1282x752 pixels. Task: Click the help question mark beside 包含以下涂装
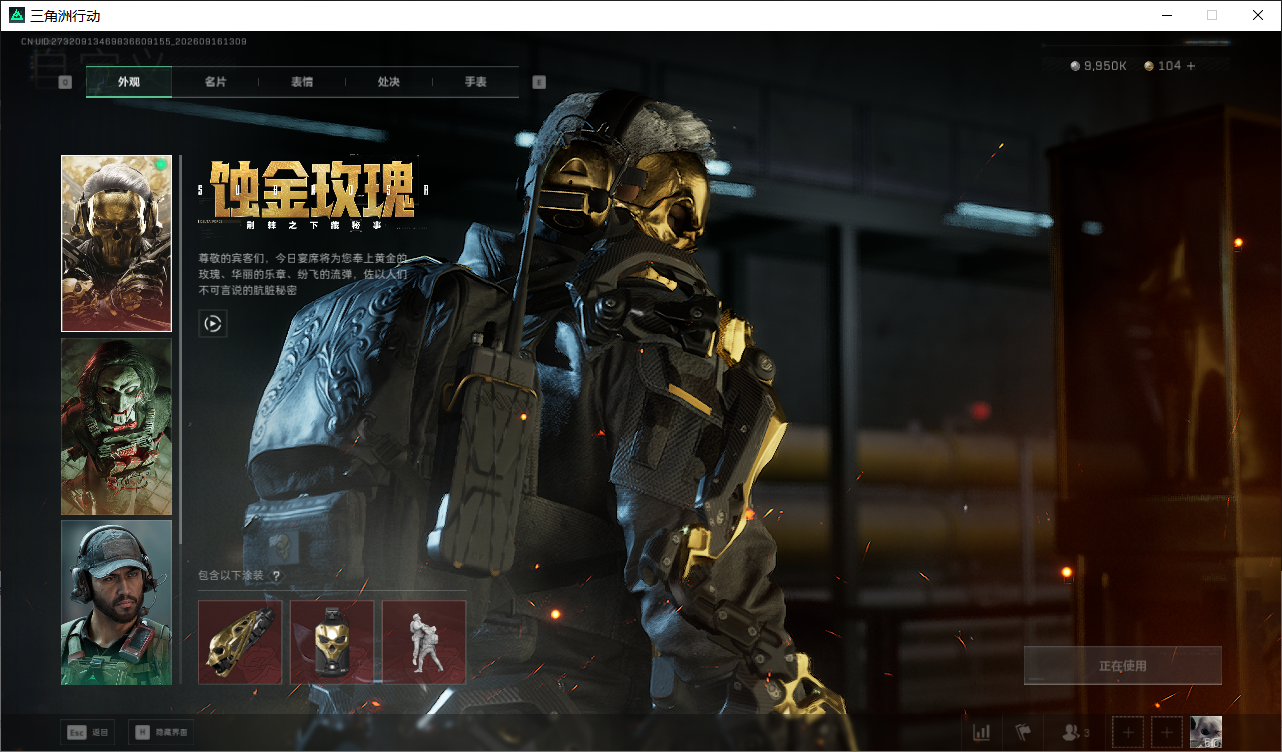point(276,576)
